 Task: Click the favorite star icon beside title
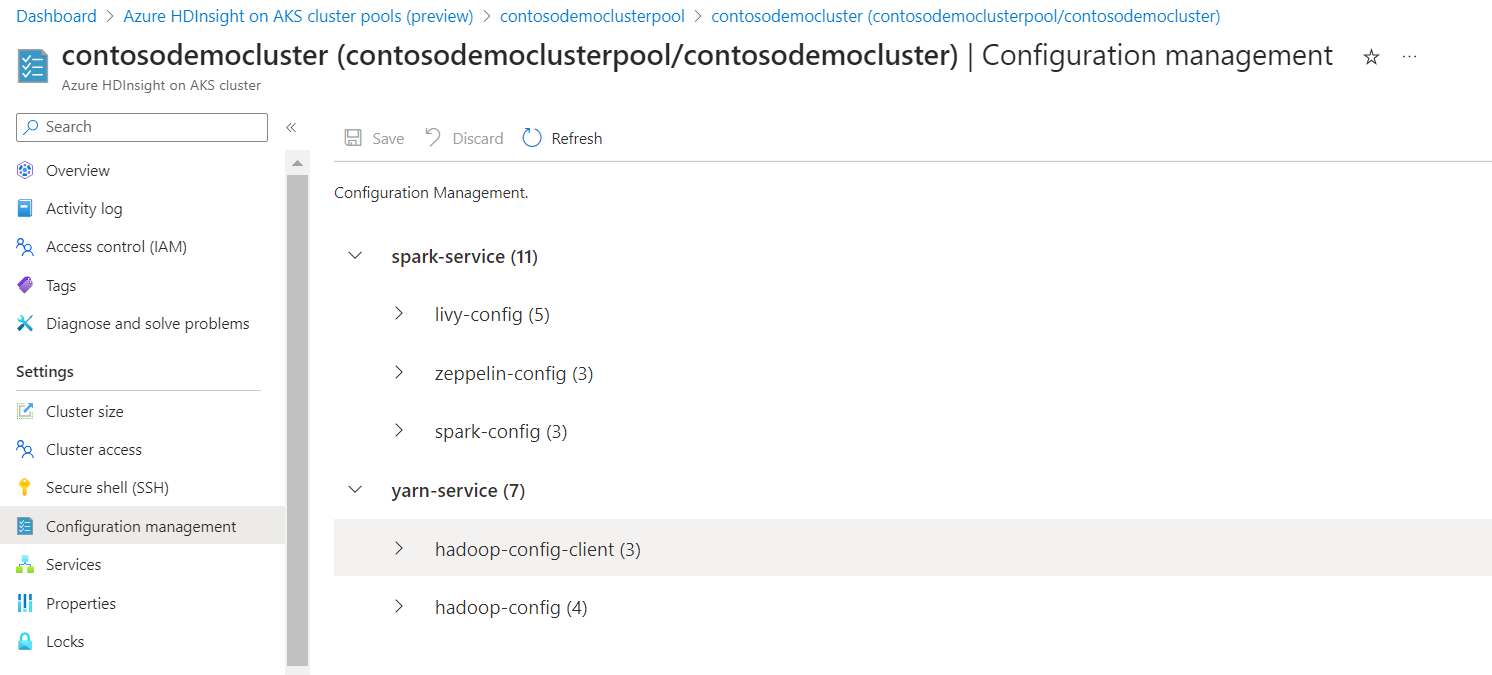point(1371,58)
